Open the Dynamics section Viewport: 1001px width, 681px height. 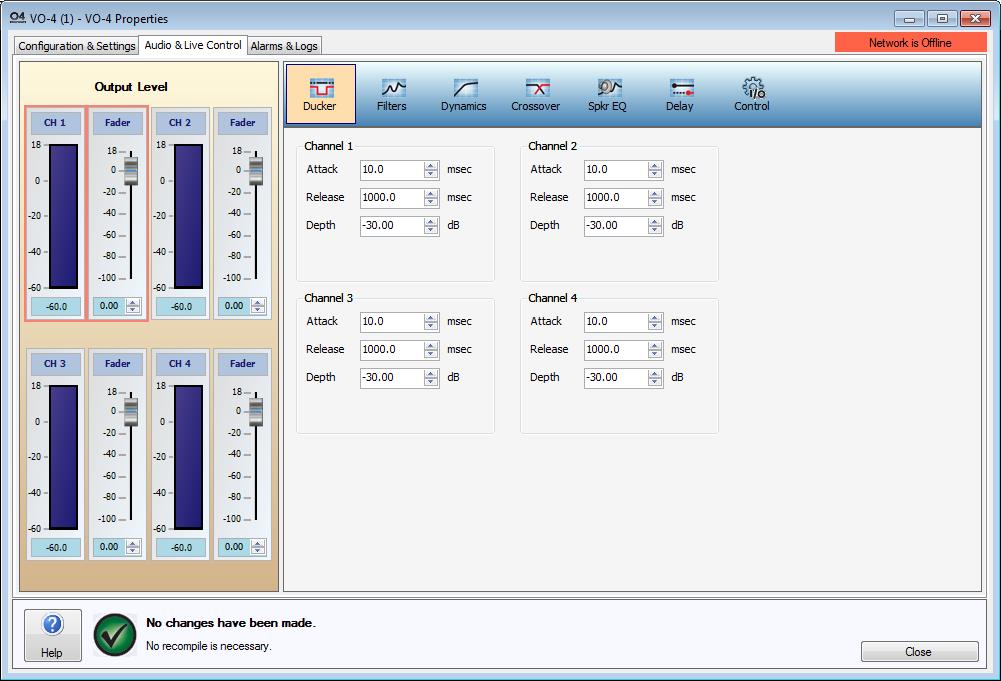coord(463,94)
